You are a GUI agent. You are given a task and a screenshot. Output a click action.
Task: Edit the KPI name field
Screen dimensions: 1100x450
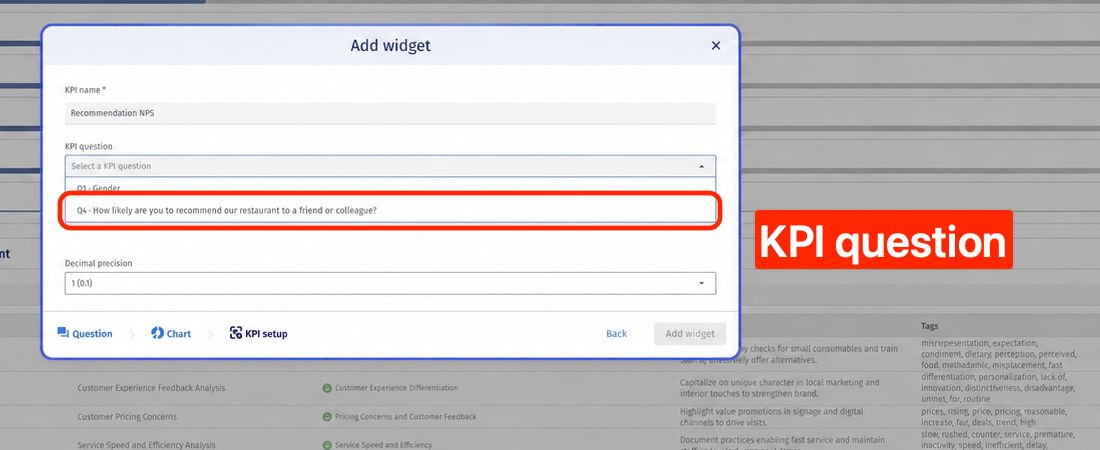pos(391,113)
